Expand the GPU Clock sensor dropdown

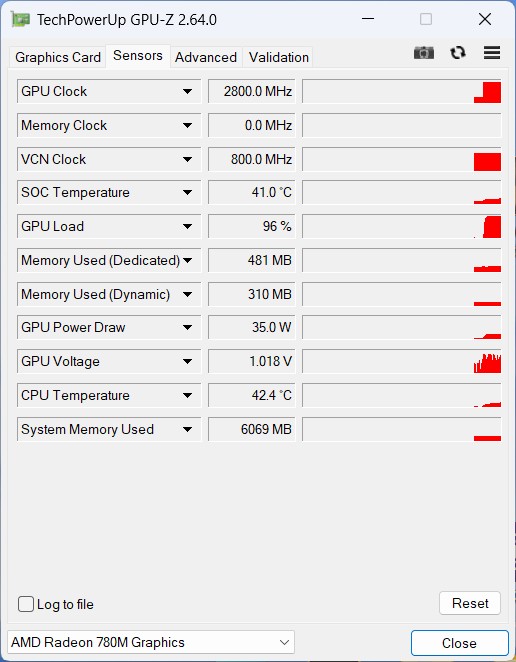coord(187,91)
